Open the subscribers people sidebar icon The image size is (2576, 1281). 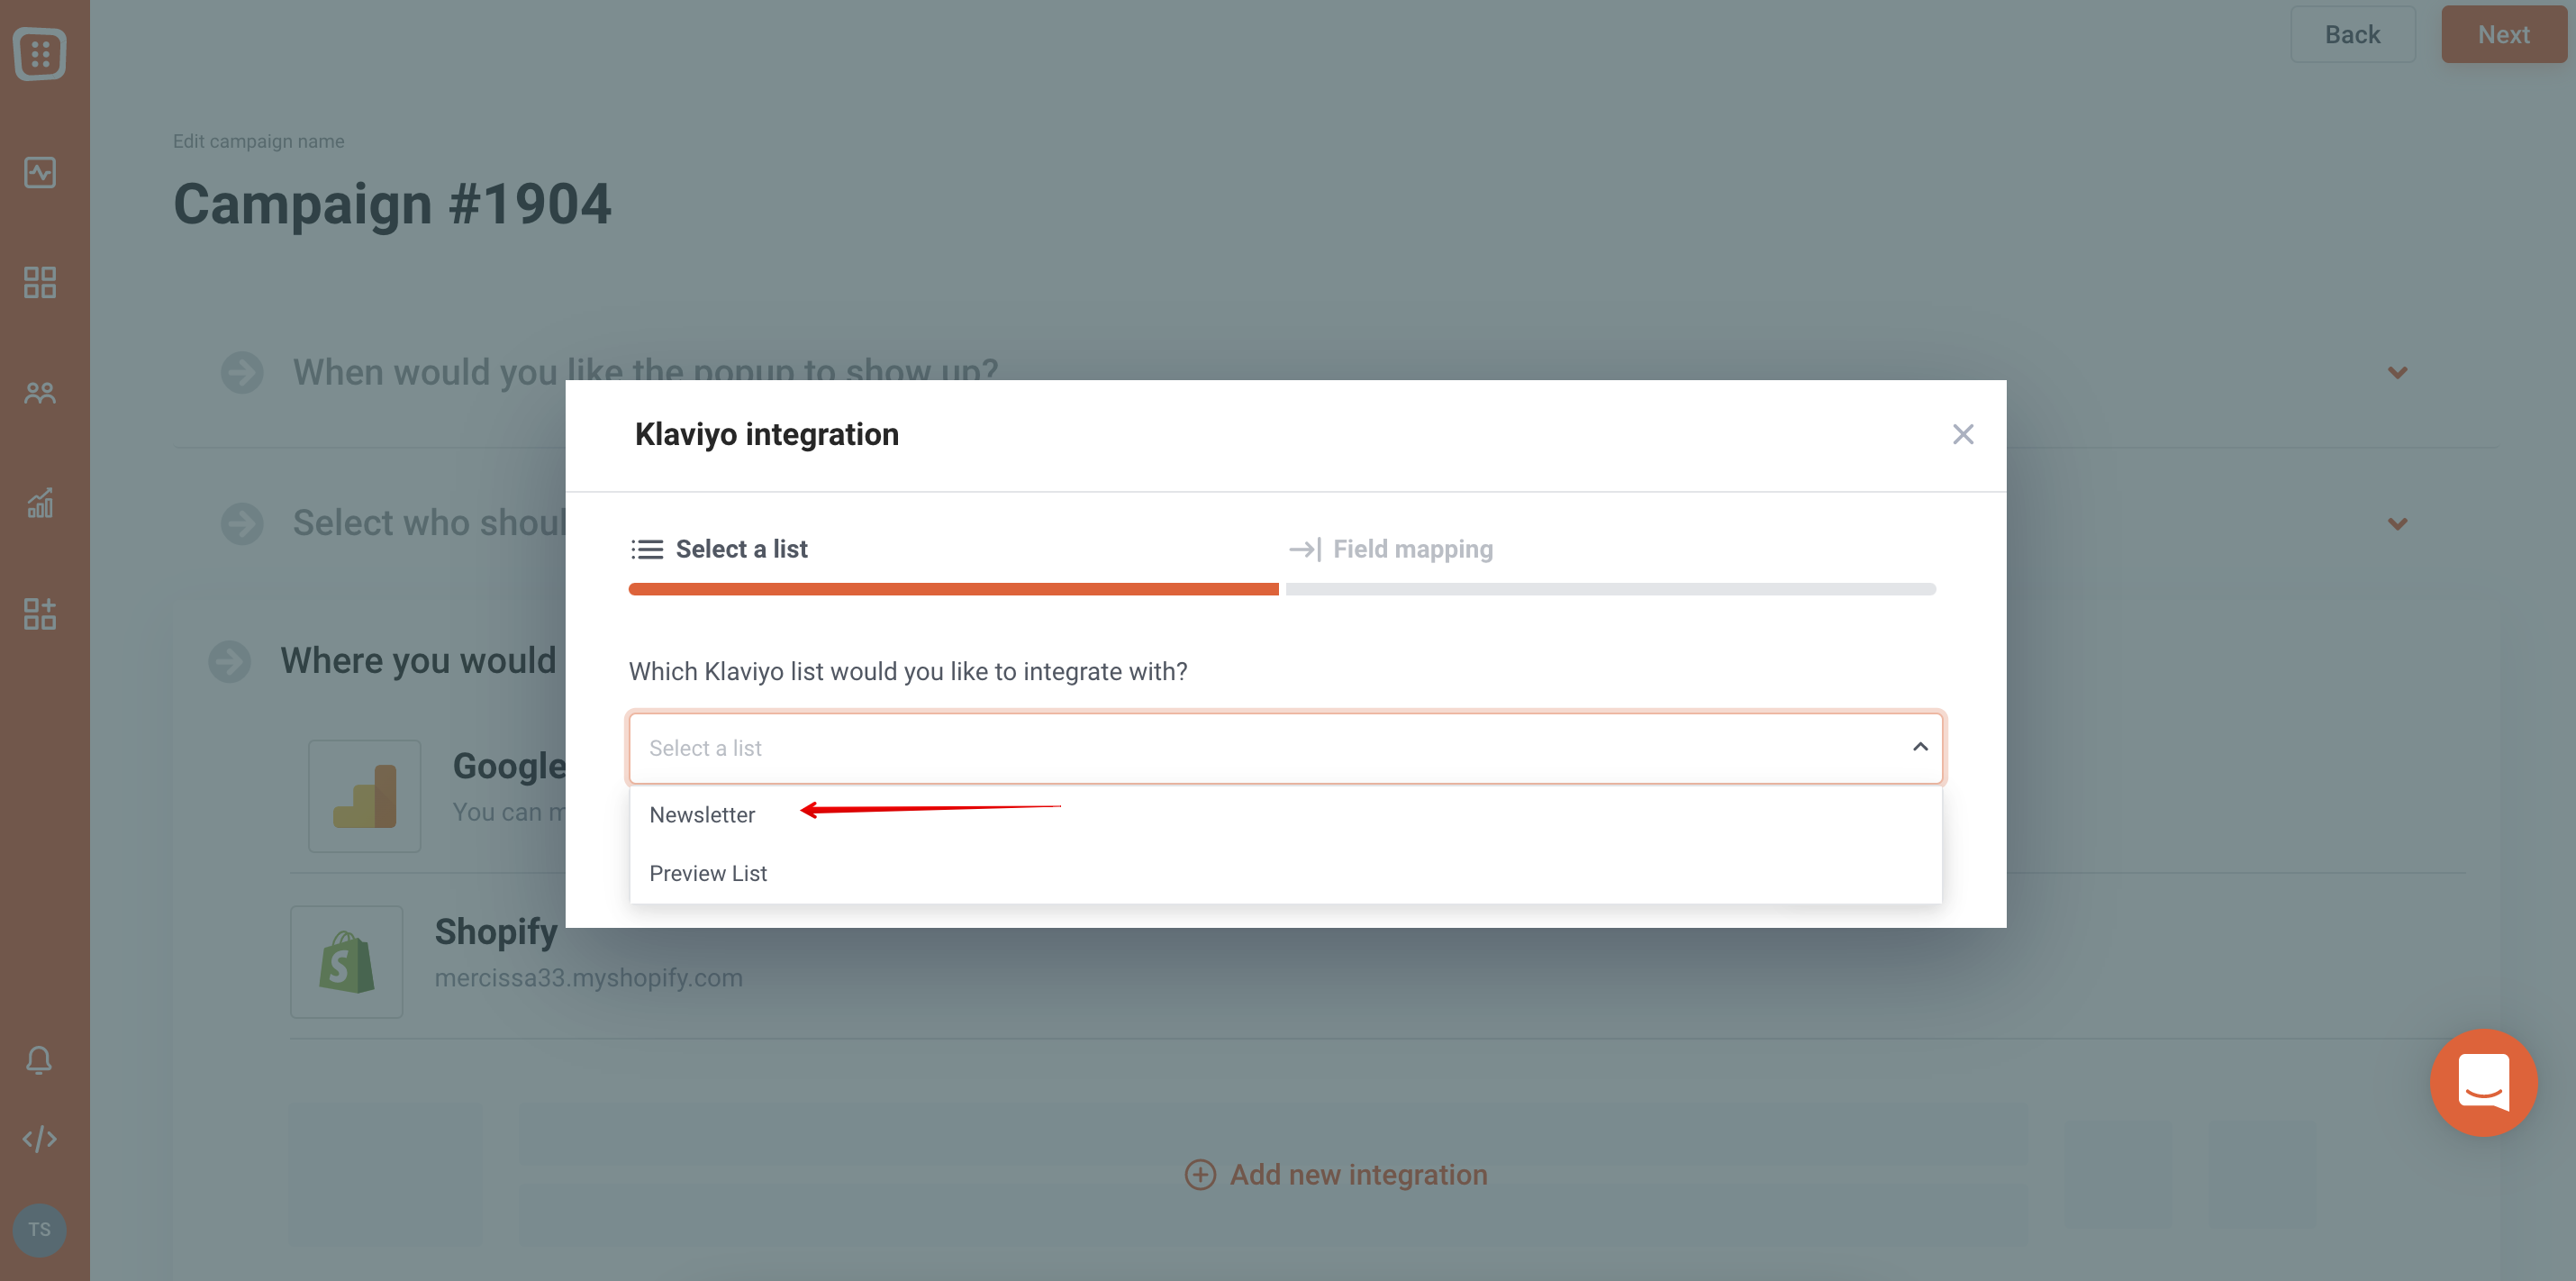[x=40, y=393]
